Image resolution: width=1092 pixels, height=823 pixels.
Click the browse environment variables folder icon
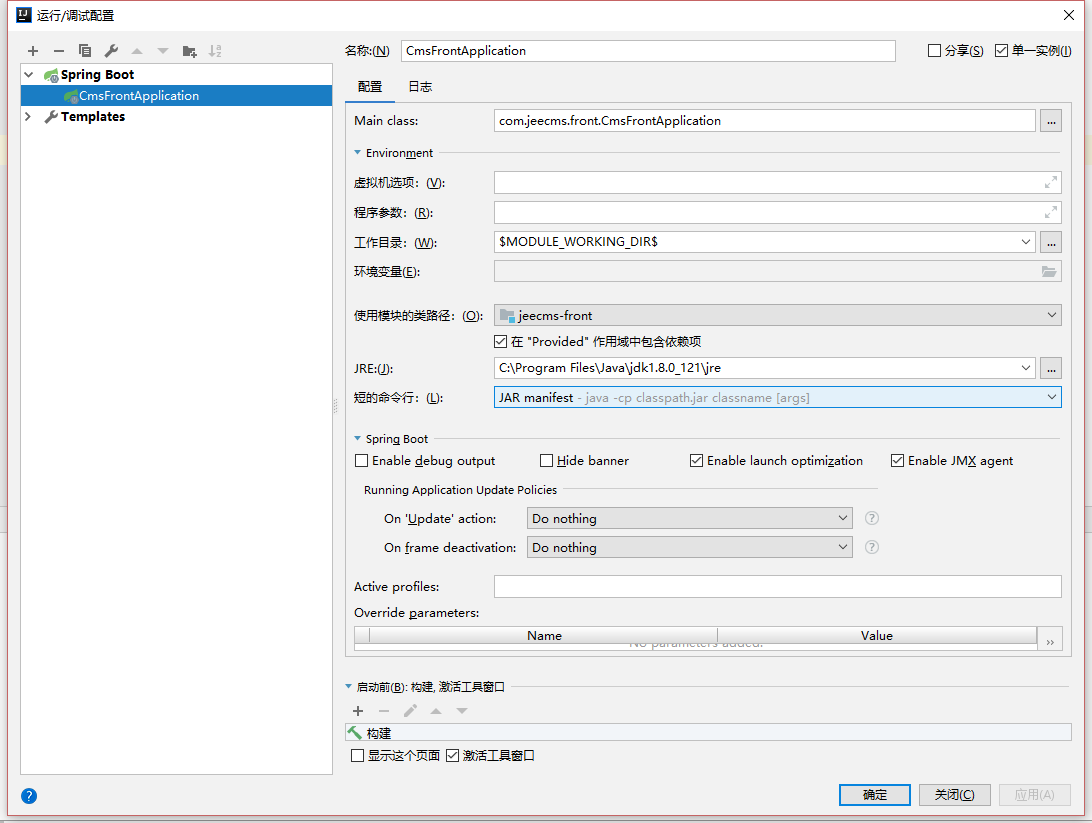[x=1049, y=272]
